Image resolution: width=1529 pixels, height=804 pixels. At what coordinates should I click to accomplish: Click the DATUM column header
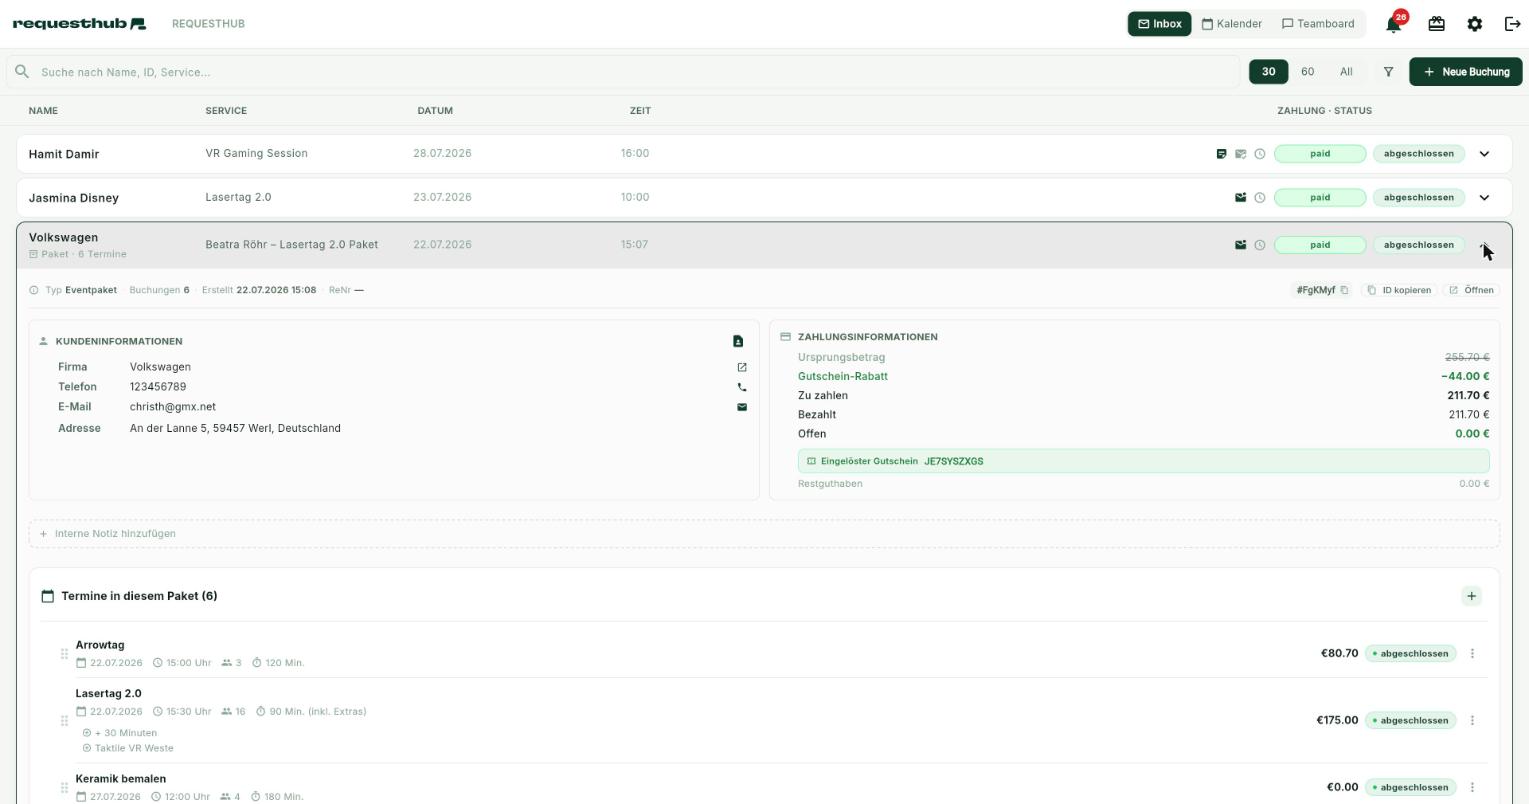(x=435, y=111)
